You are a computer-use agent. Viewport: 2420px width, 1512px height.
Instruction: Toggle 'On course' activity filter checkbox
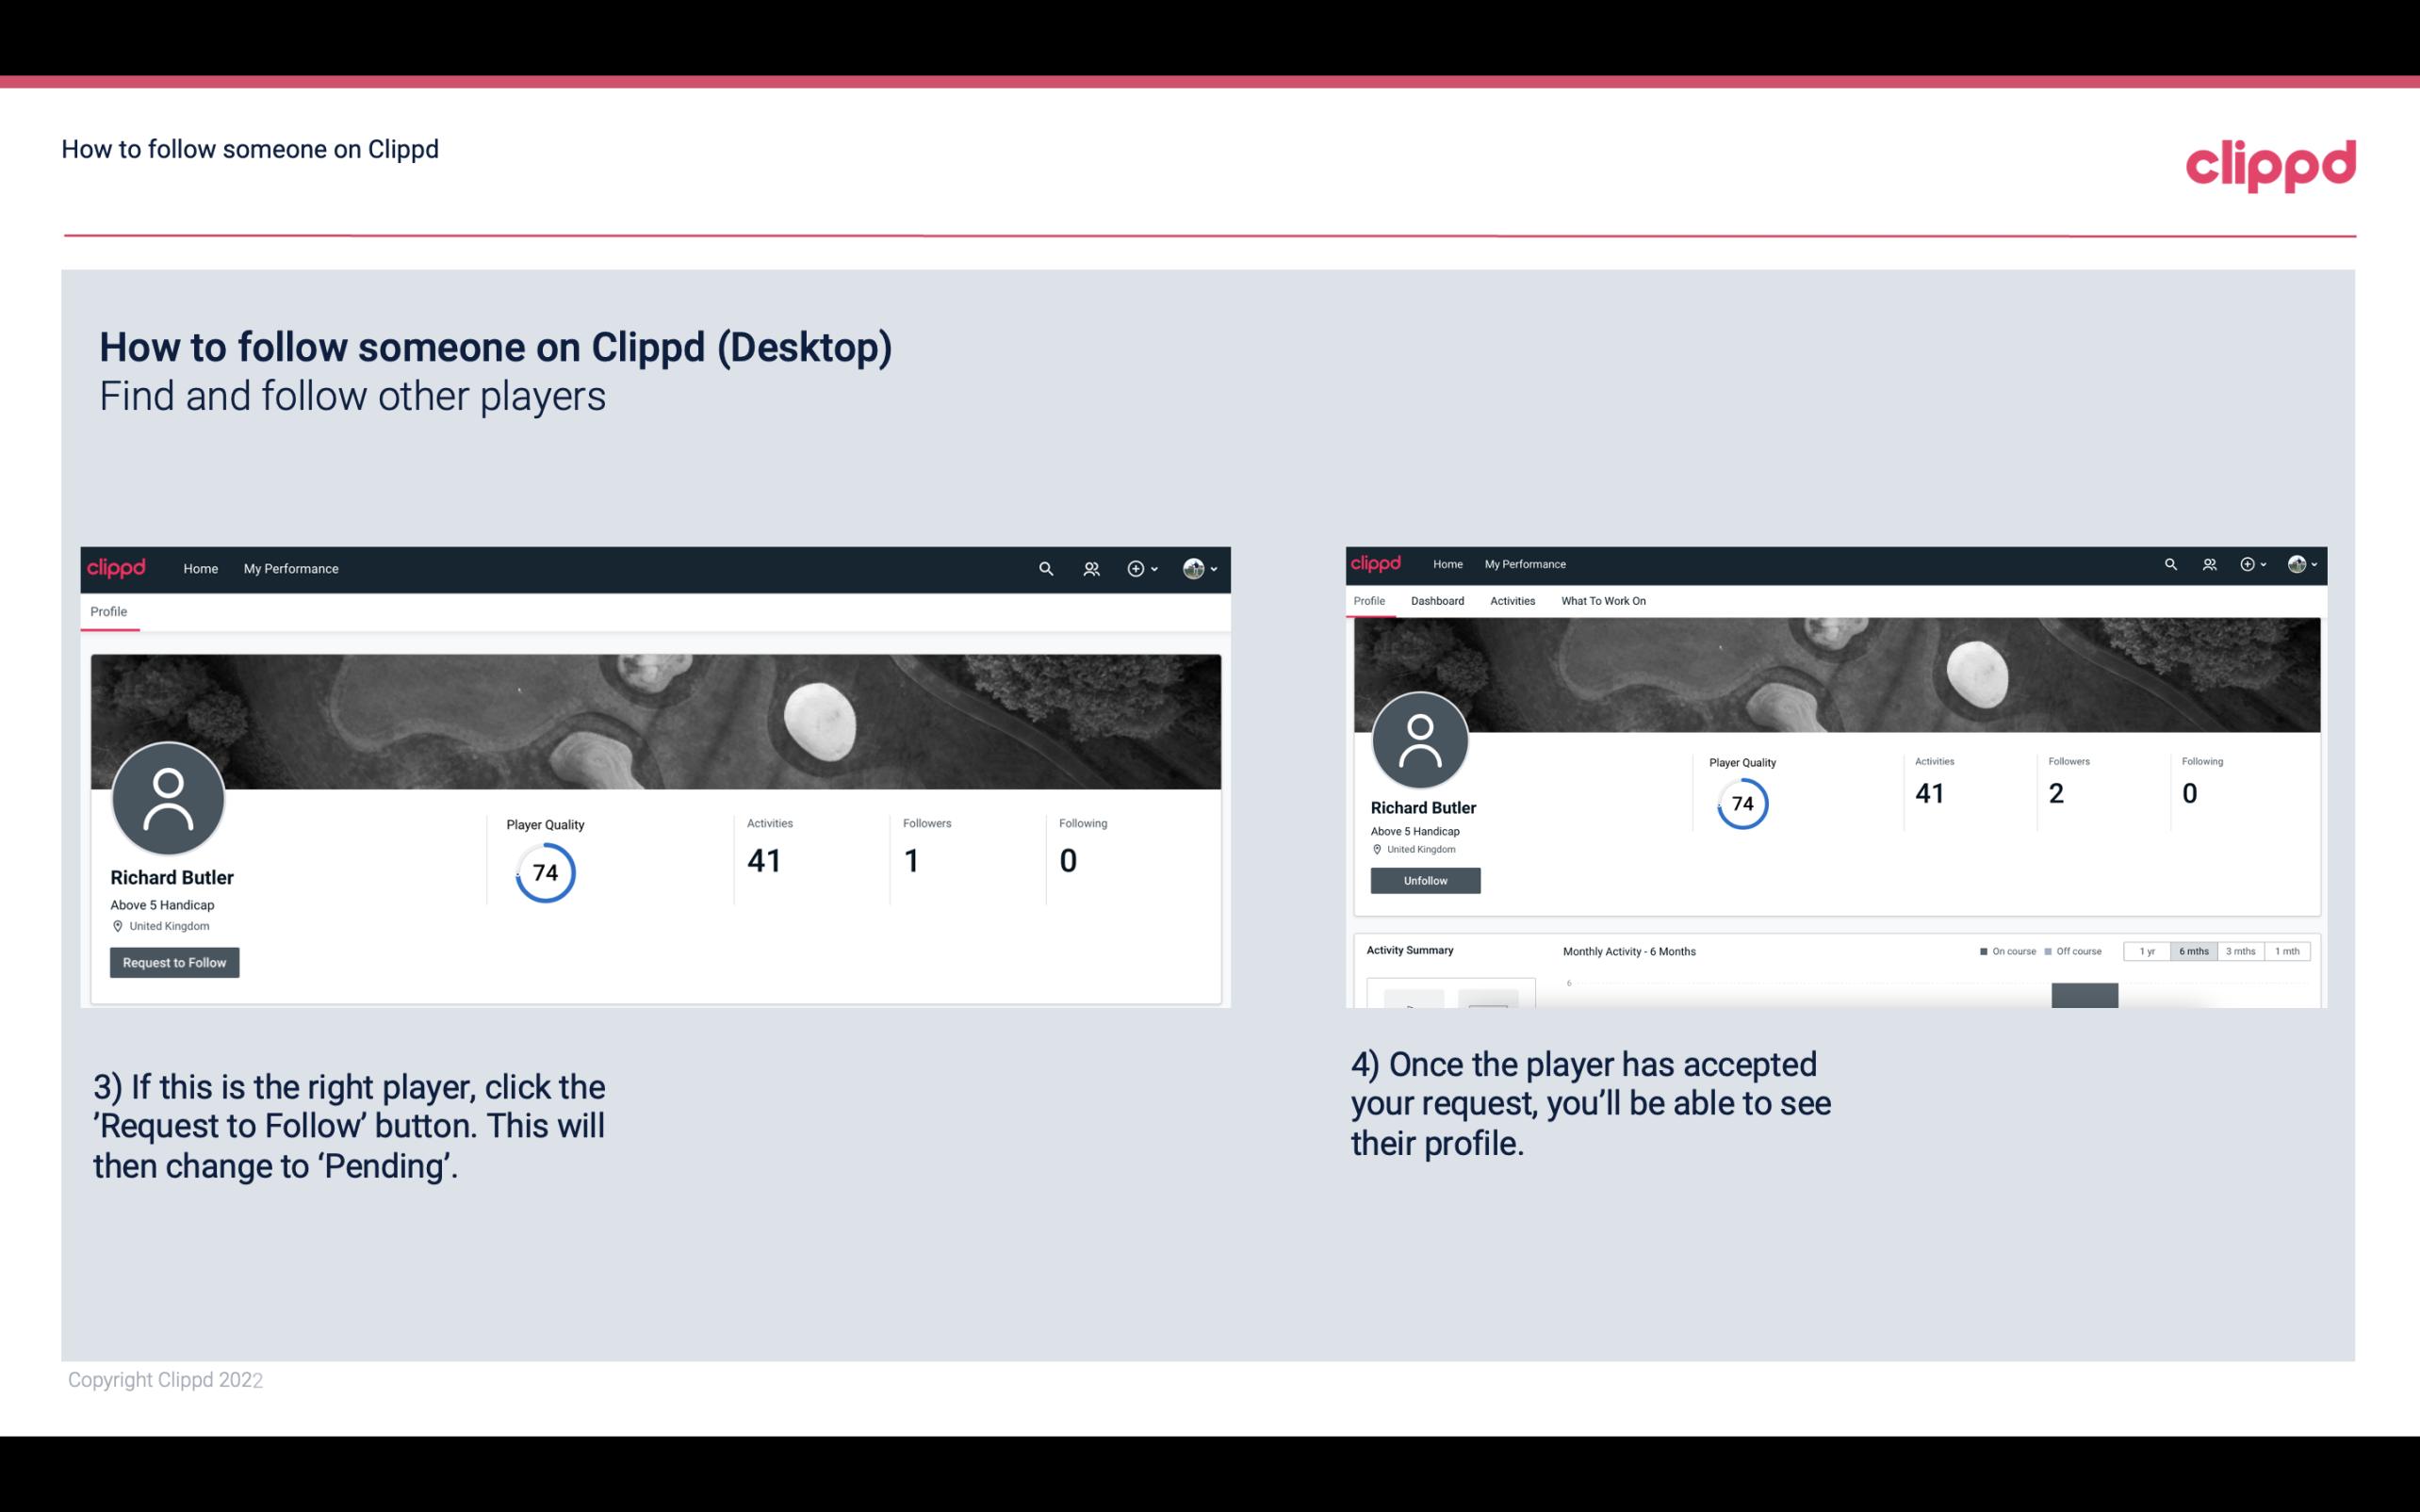pyautogui.click(x=1981, y=951)
